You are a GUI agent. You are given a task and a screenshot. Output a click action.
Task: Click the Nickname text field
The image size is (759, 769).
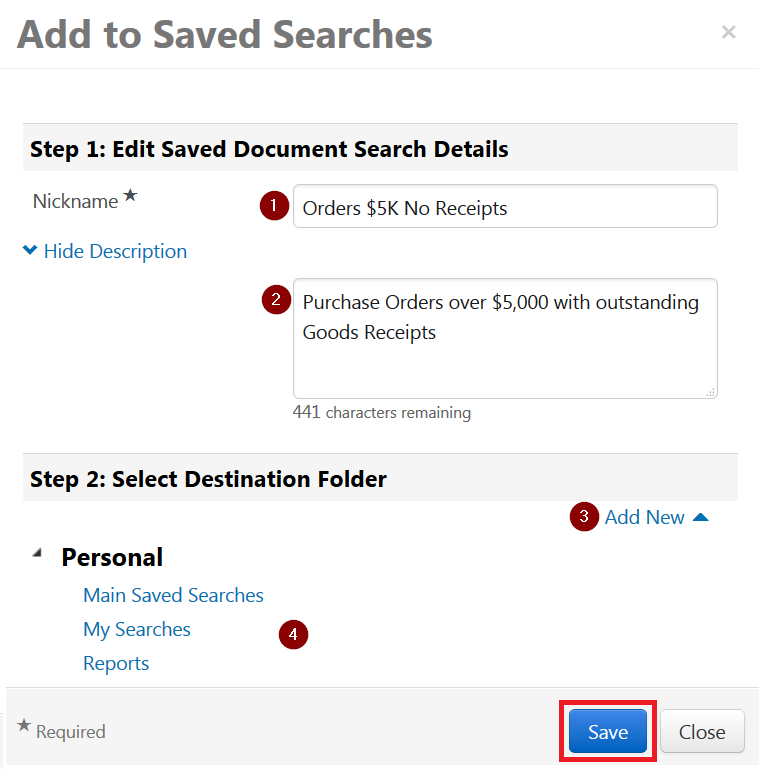pos(504,207)
